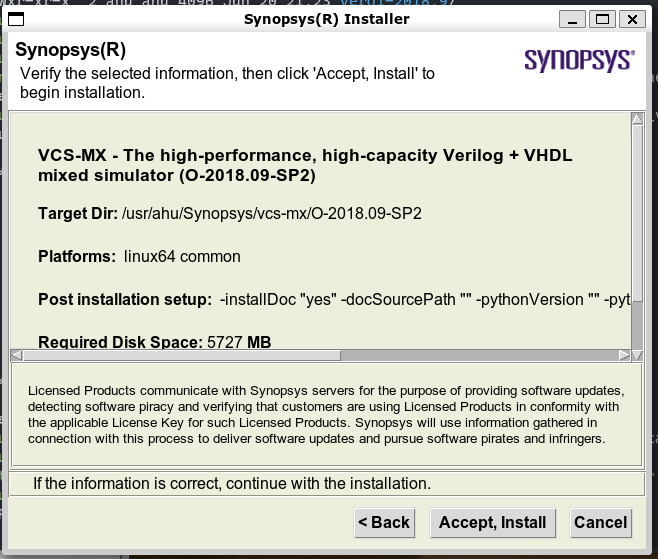658x559 pixels.
Task: Click the Accept, Install button
Action: coord(493,522)
